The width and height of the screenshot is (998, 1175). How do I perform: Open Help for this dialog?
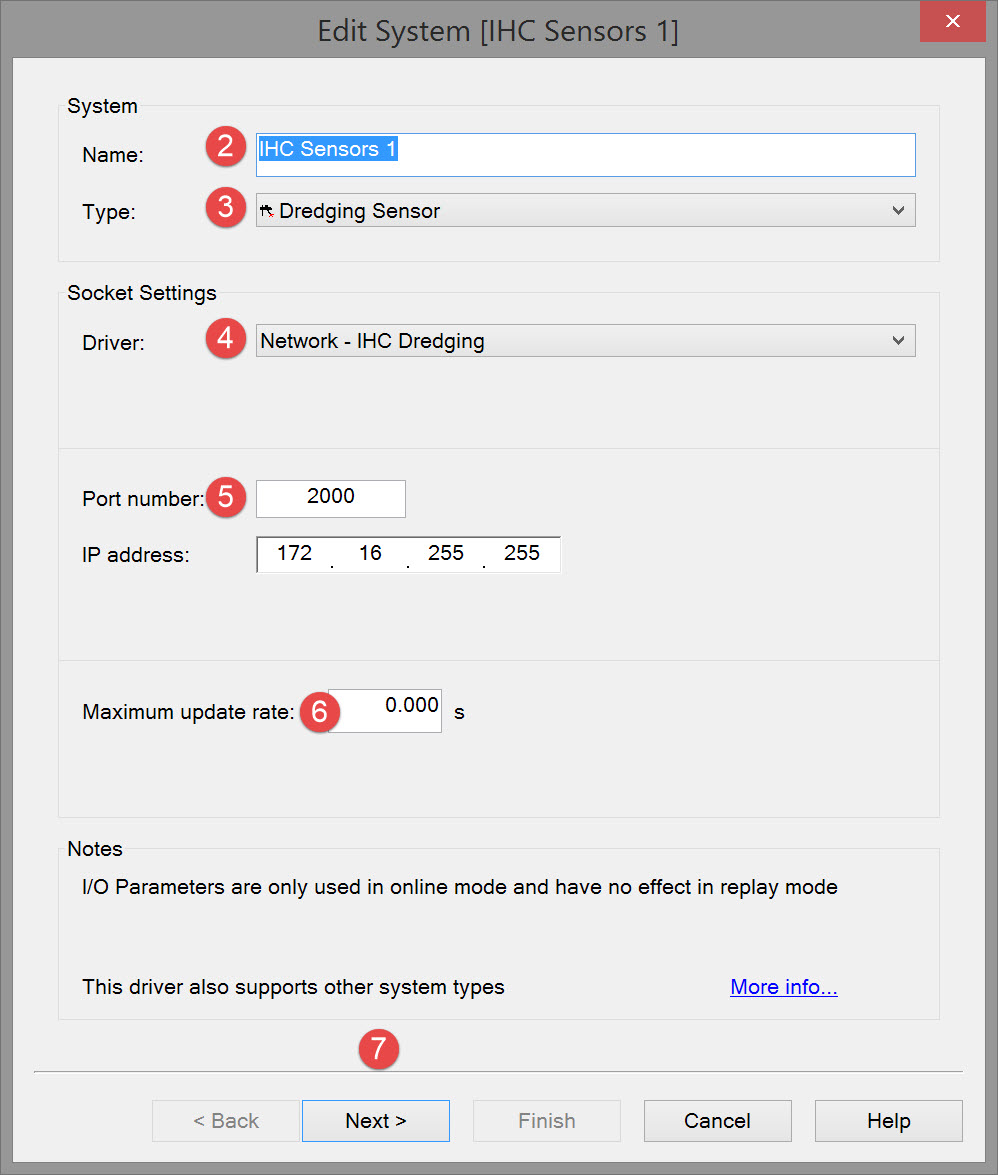point(888,1121)
